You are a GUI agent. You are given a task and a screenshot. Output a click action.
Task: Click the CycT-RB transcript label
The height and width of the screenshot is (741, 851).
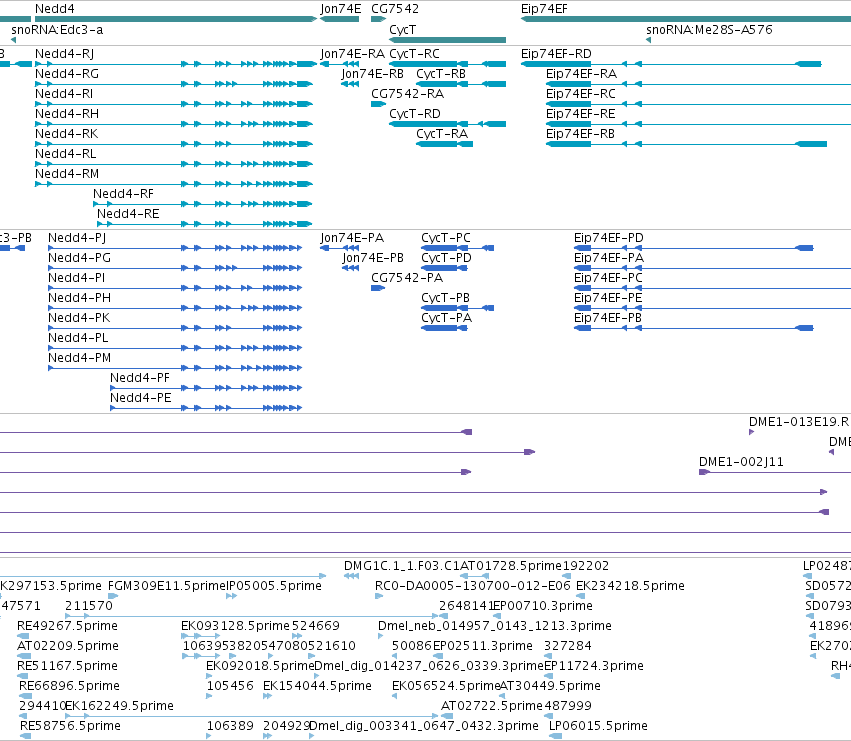(x=441, y=74)
